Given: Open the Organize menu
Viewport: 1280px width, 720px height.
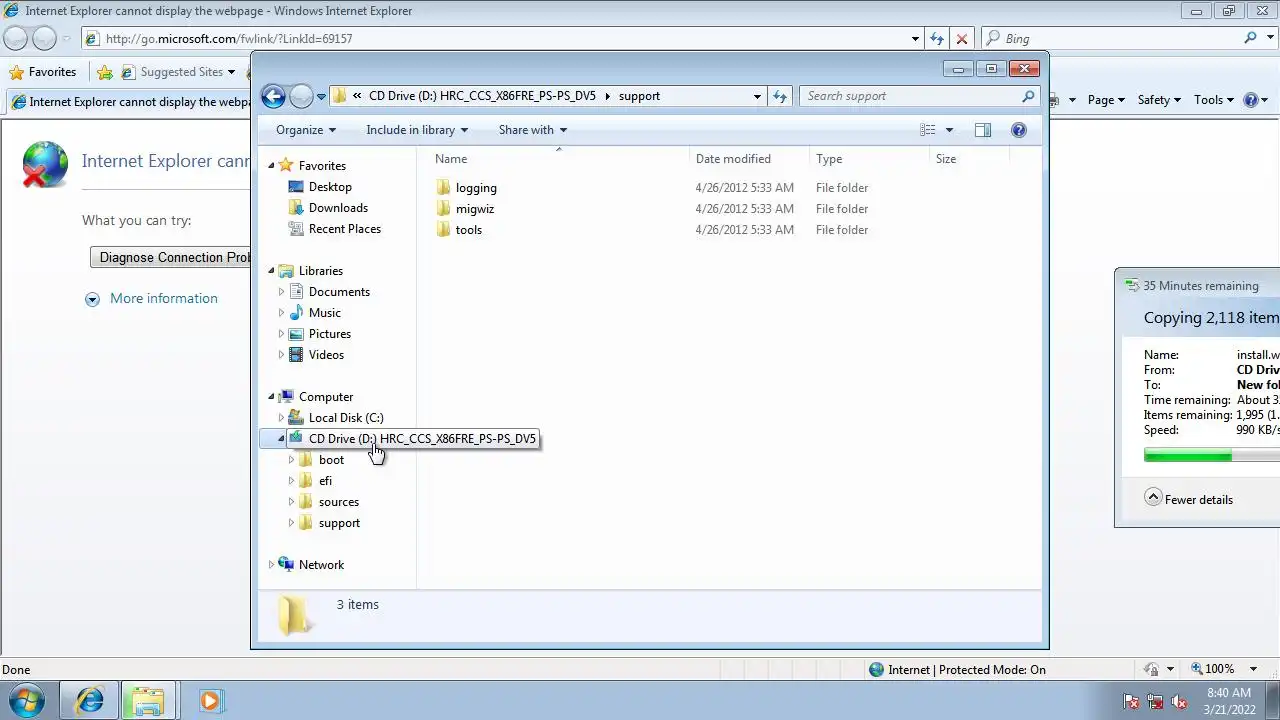Looking at the screenshot, I should (306, 130).
